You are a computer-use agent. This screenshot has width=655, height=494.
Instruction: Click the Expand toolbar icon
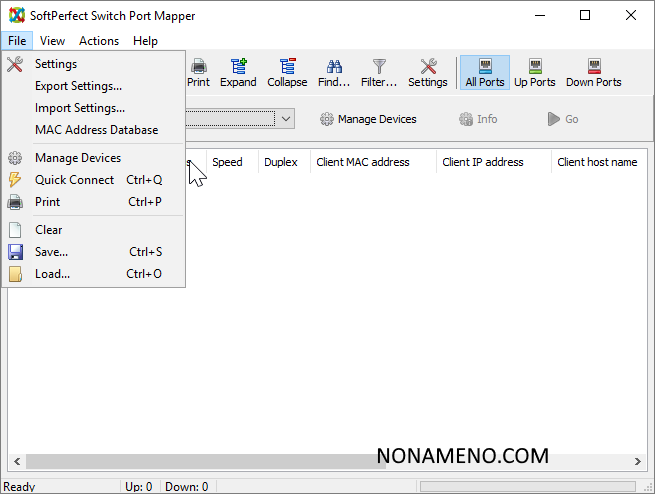click(238, 72)
